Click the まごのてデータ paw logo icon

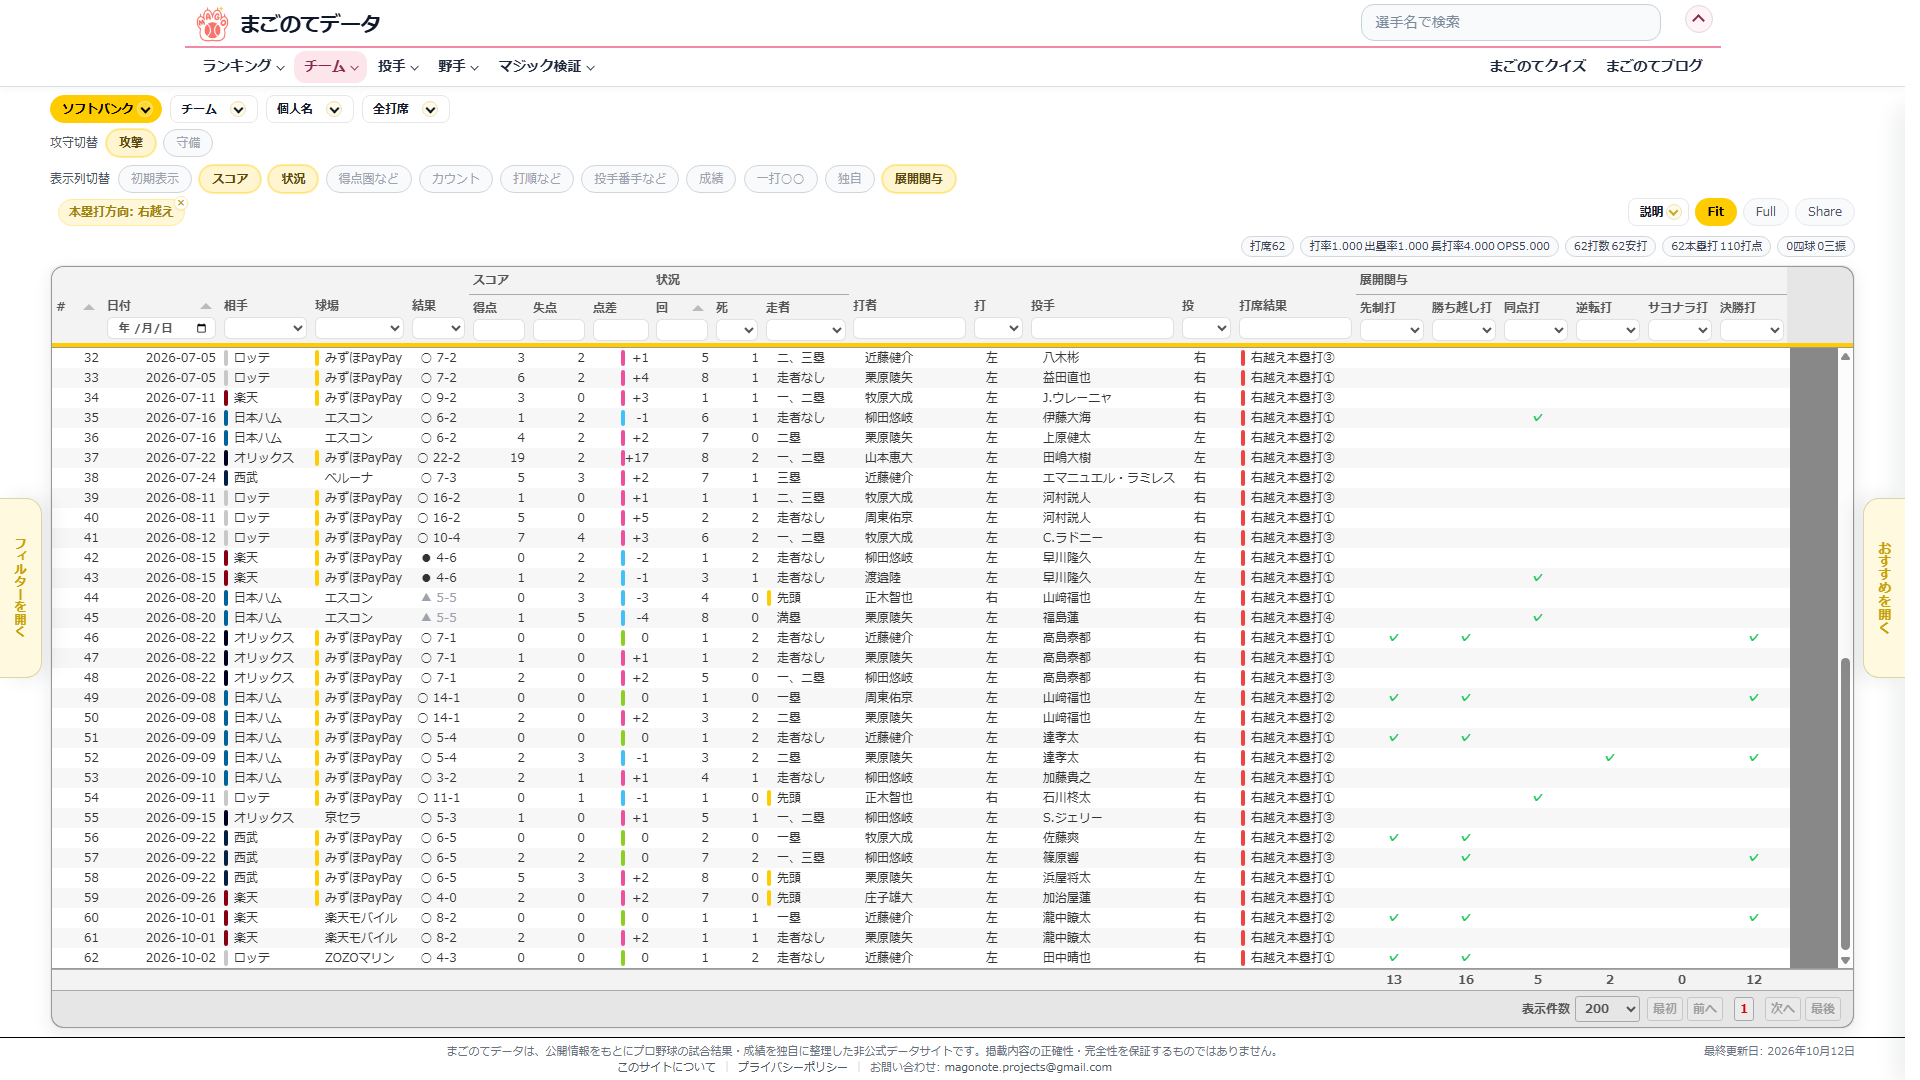coord(212,23)
